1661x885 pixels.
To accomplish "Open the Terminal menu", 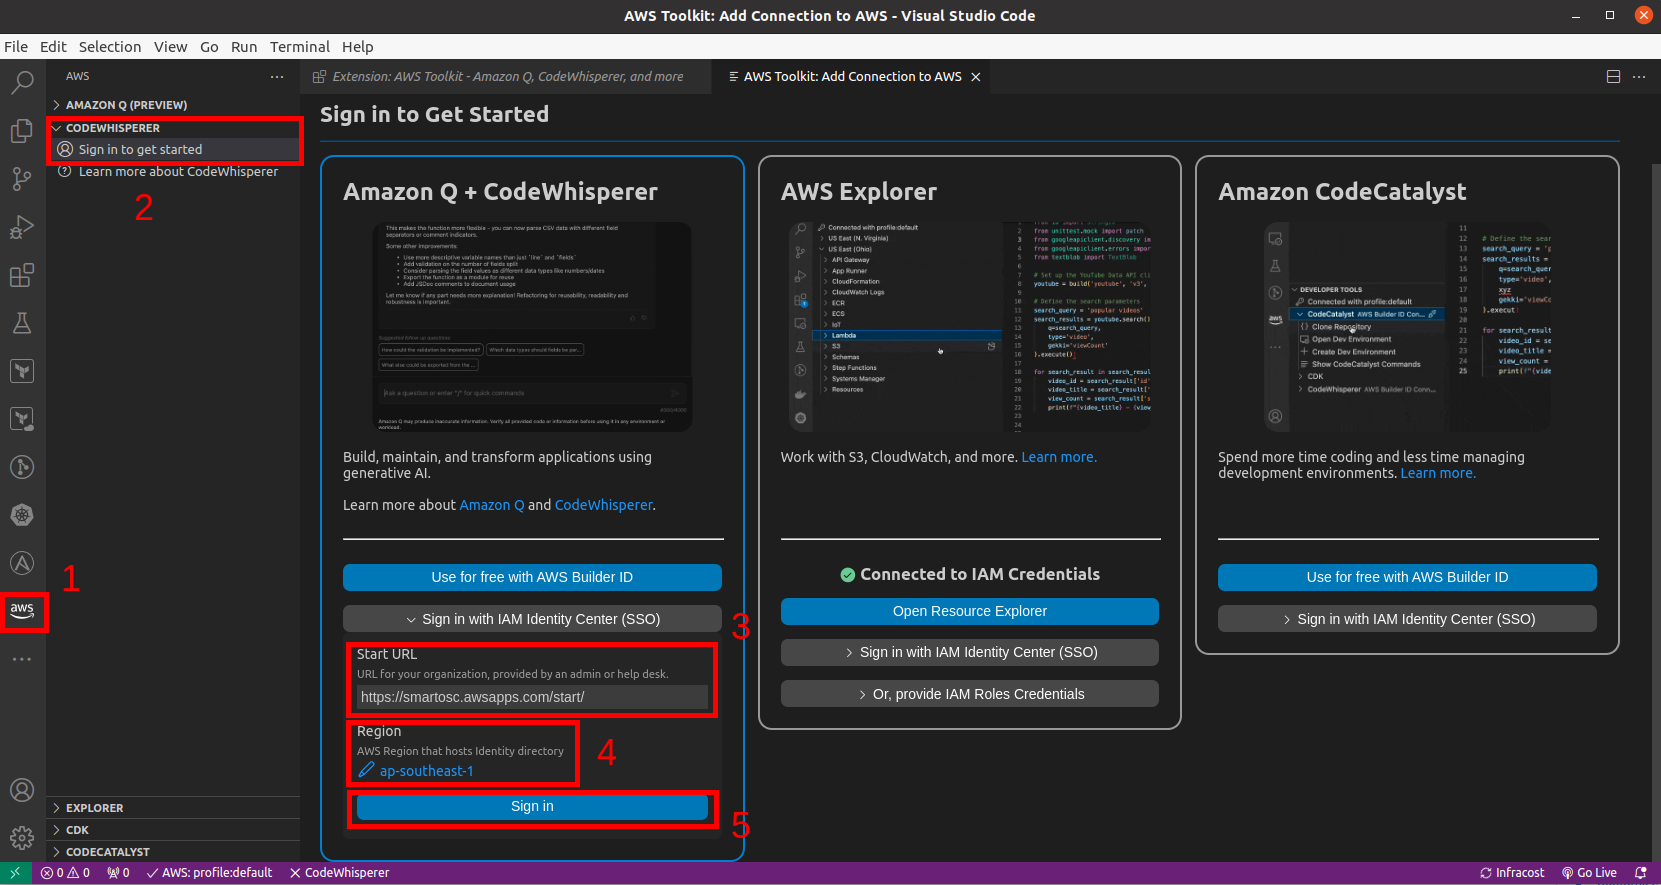I will (300, 47).
